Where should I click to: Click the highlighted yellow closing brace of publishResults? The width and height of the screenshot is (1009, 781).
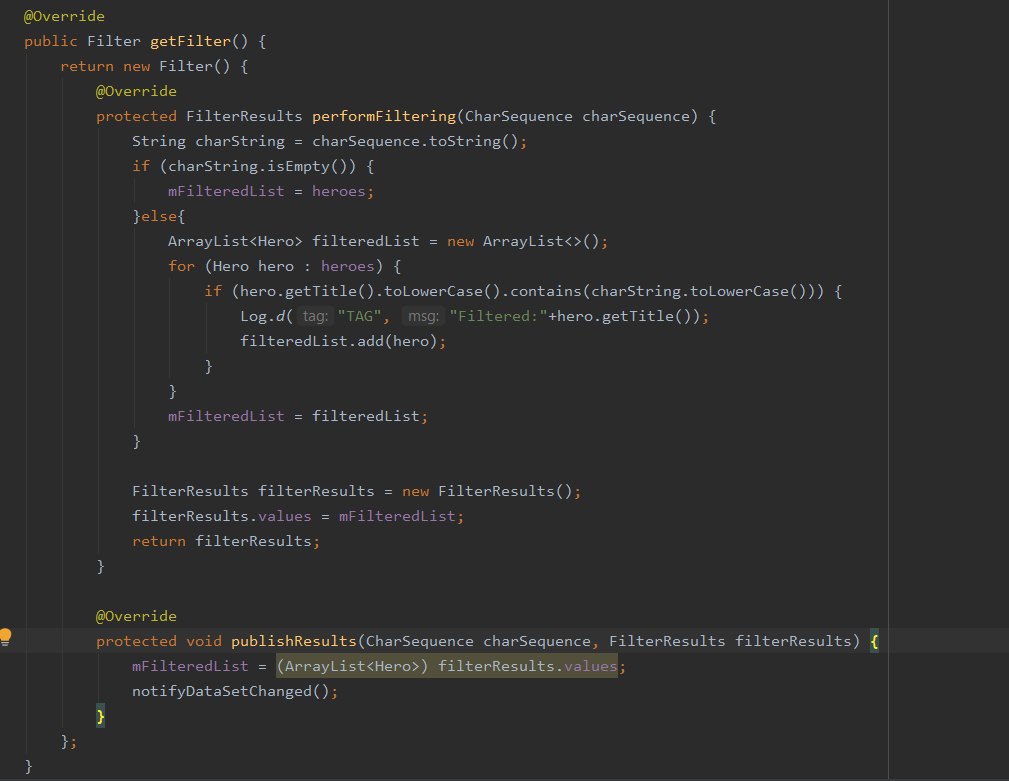[100, 717]
